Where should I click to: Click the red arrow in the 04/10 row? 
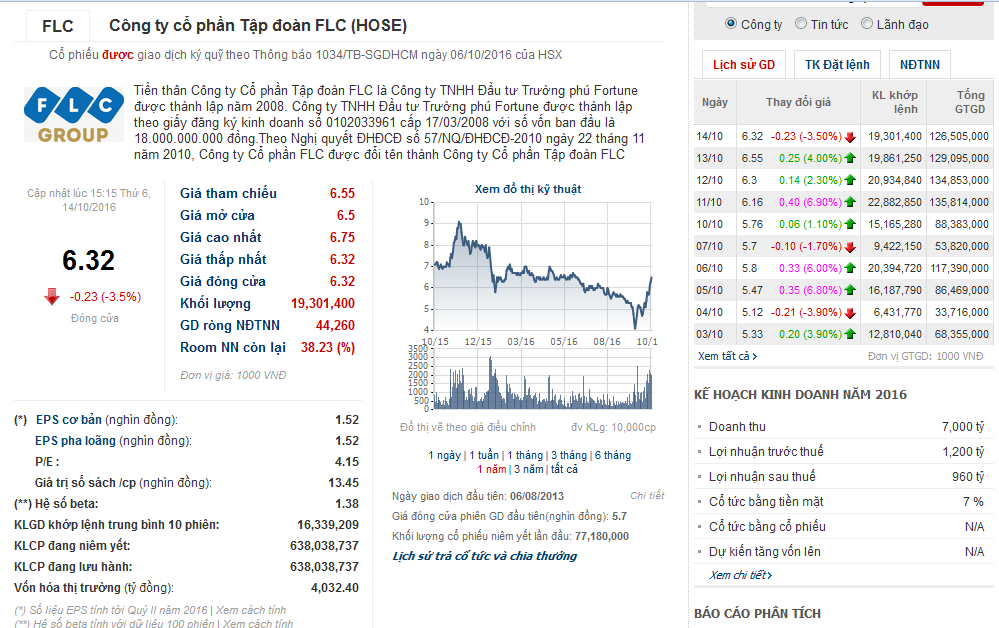850,312
